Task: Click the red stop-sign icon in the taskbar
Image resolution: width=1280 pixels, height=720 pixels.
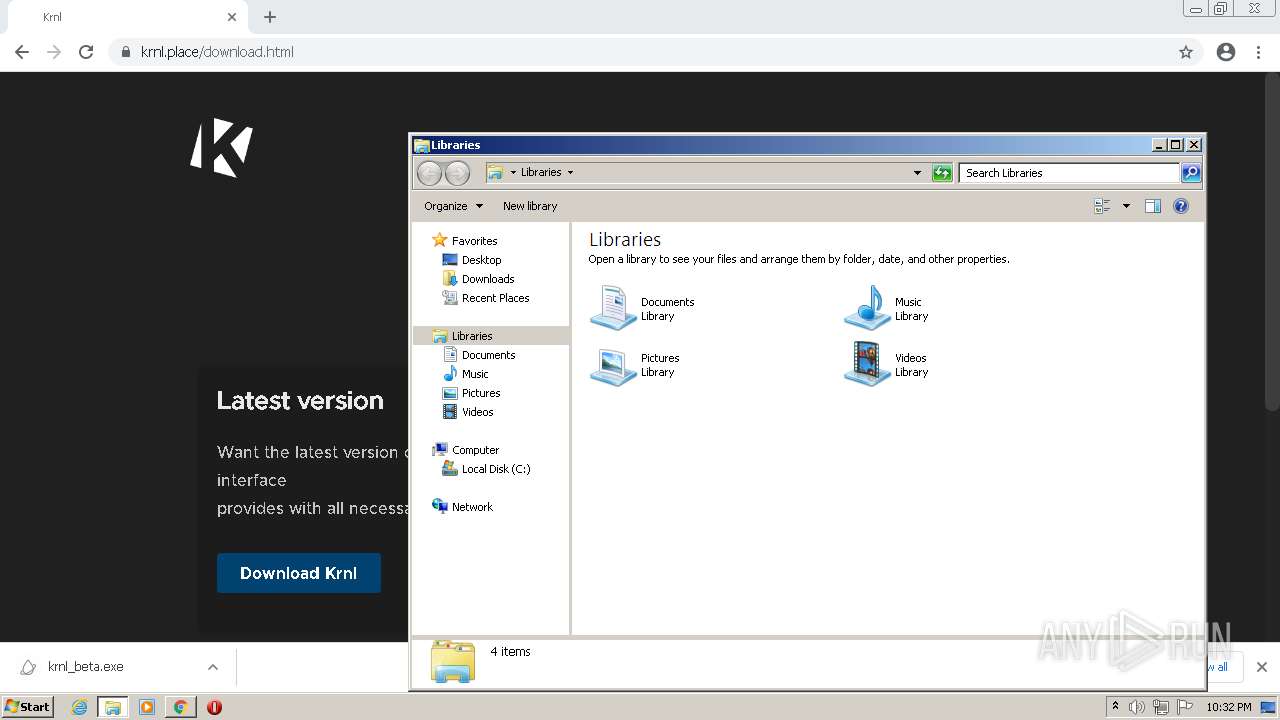Action: pyautogui.click(x=214, y=707)
